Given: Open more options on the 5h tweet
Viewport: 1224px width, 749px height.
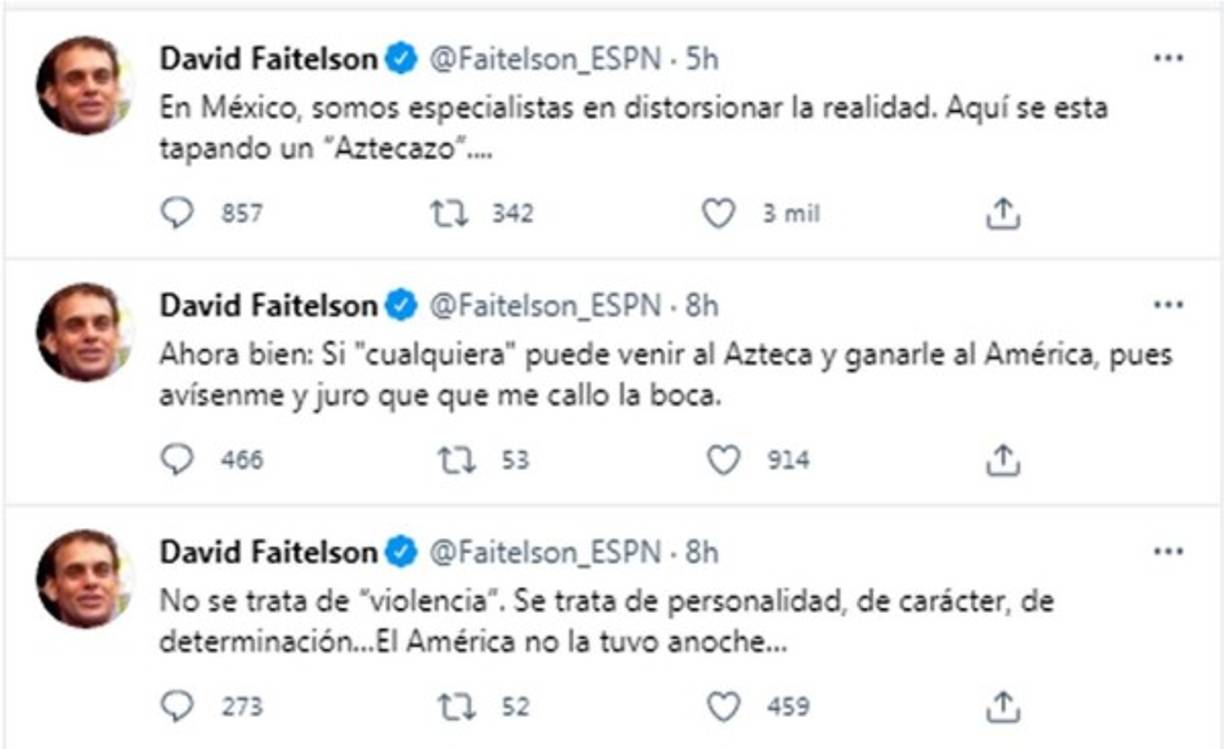Looking at the screenshot, I should coord(1168,58).
